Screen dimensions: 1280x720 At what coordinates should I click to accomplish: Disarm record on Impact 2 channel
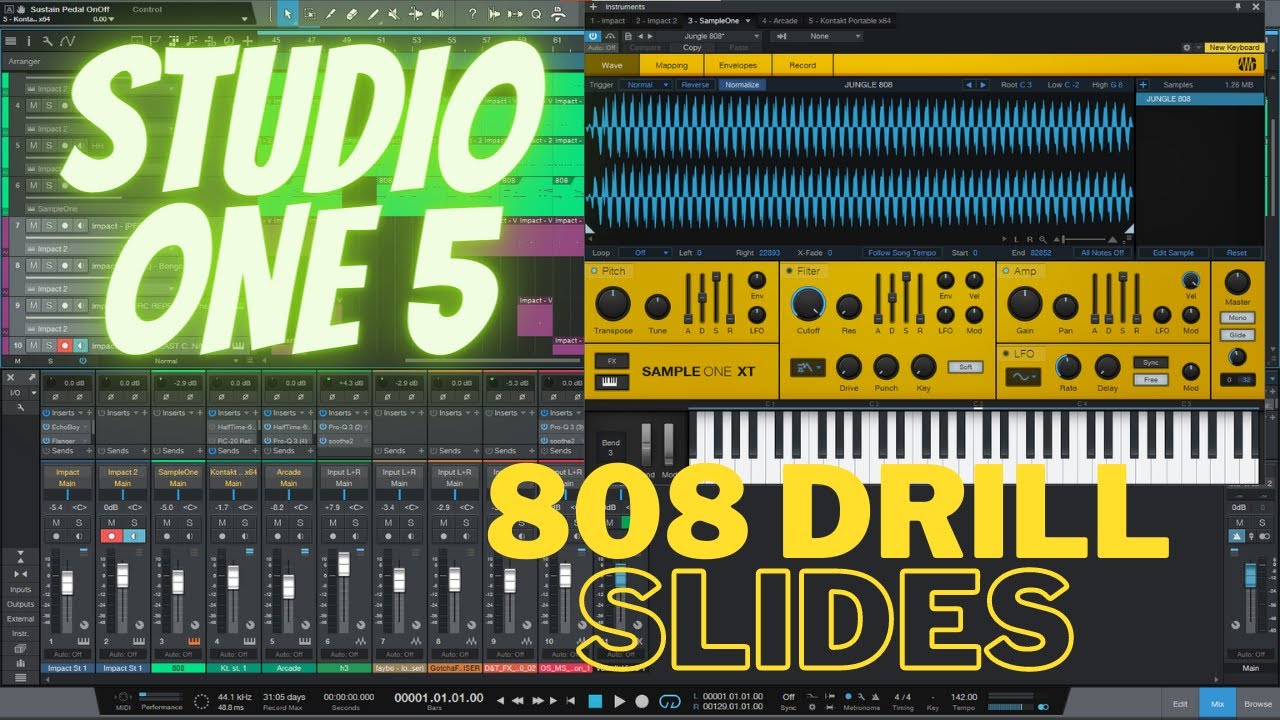pyautogui.click(x=112, y=536)
